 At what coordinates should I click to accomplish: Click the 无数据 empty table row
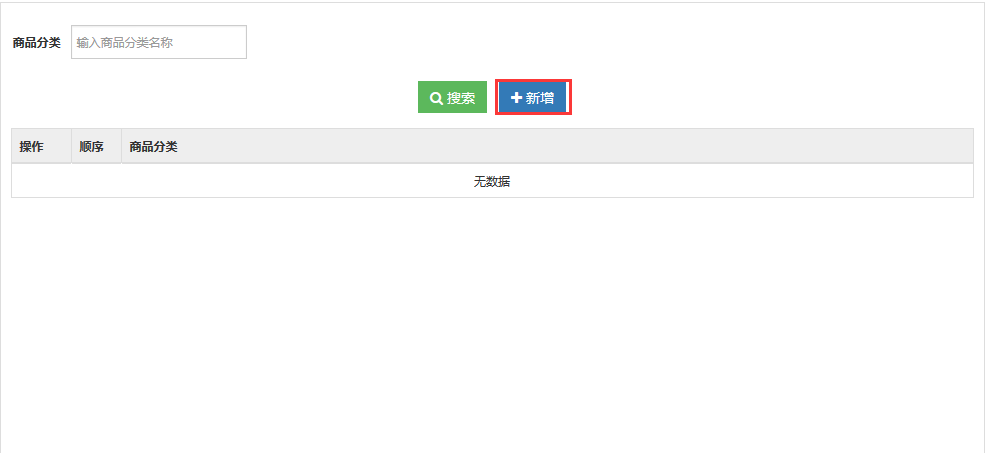(492, 181)
